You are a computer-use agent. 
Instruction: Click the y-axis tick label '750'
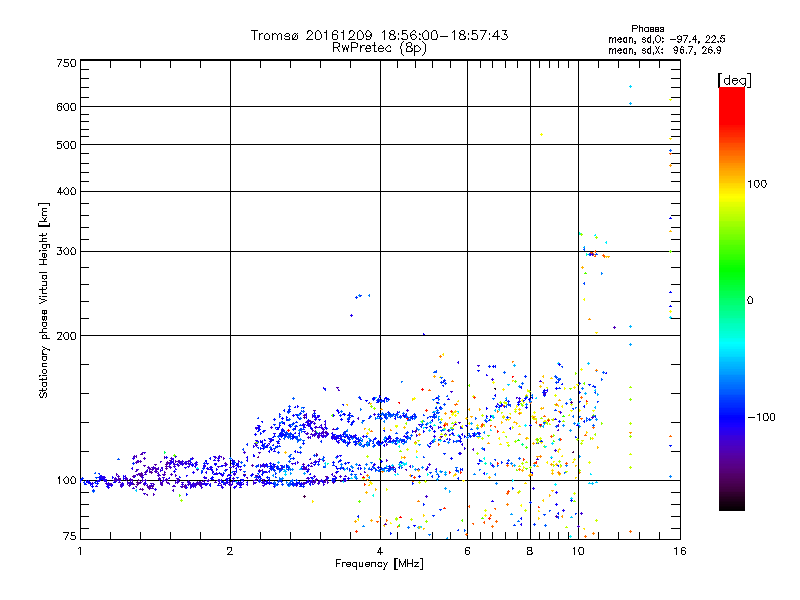point(67,63)
